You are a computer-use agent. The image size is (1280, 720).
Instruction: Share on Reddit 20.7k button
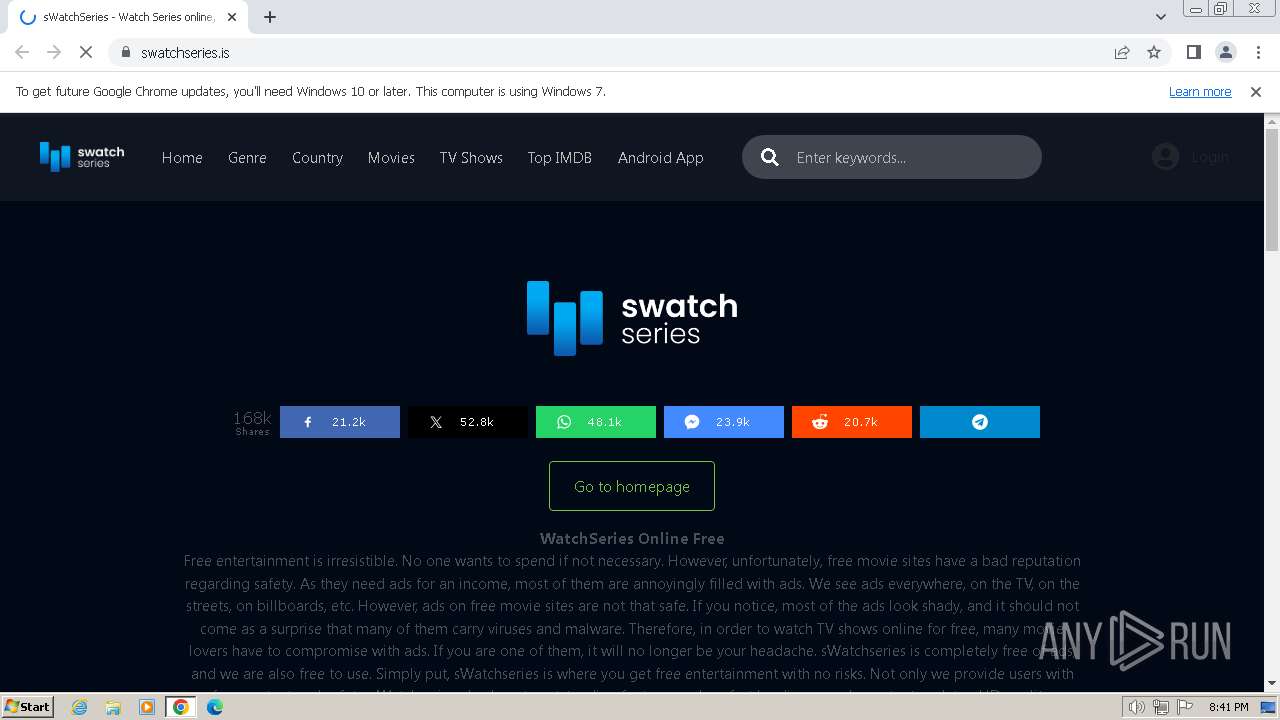coord(852,422)
